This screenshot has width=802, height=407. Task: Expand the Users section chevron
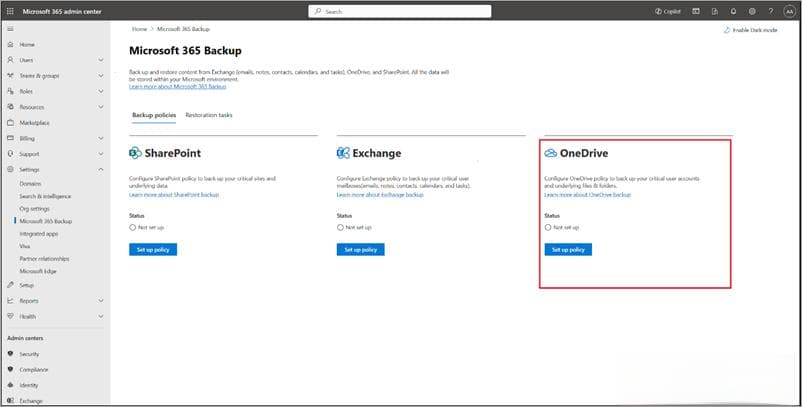coord(101,60)
